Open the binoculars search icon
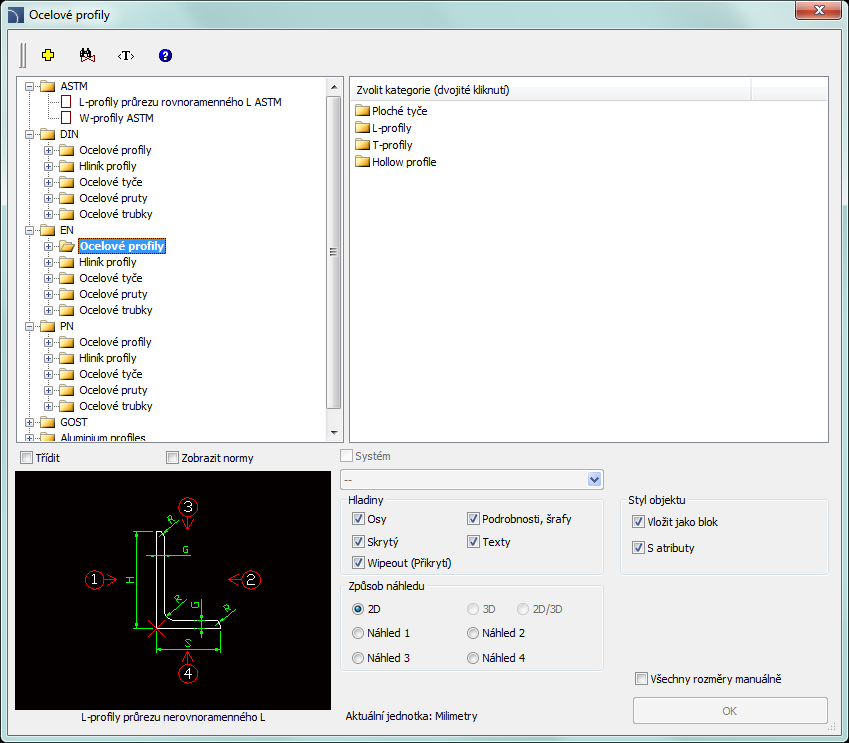This screenshot has width=849, height=743. coord(87,55)
